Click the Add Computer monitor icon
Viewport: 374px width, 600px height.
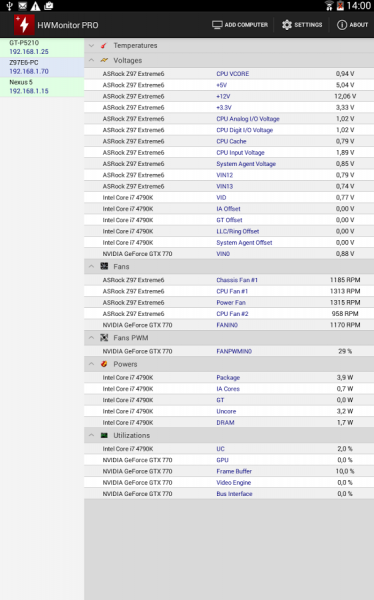point(217,25)
